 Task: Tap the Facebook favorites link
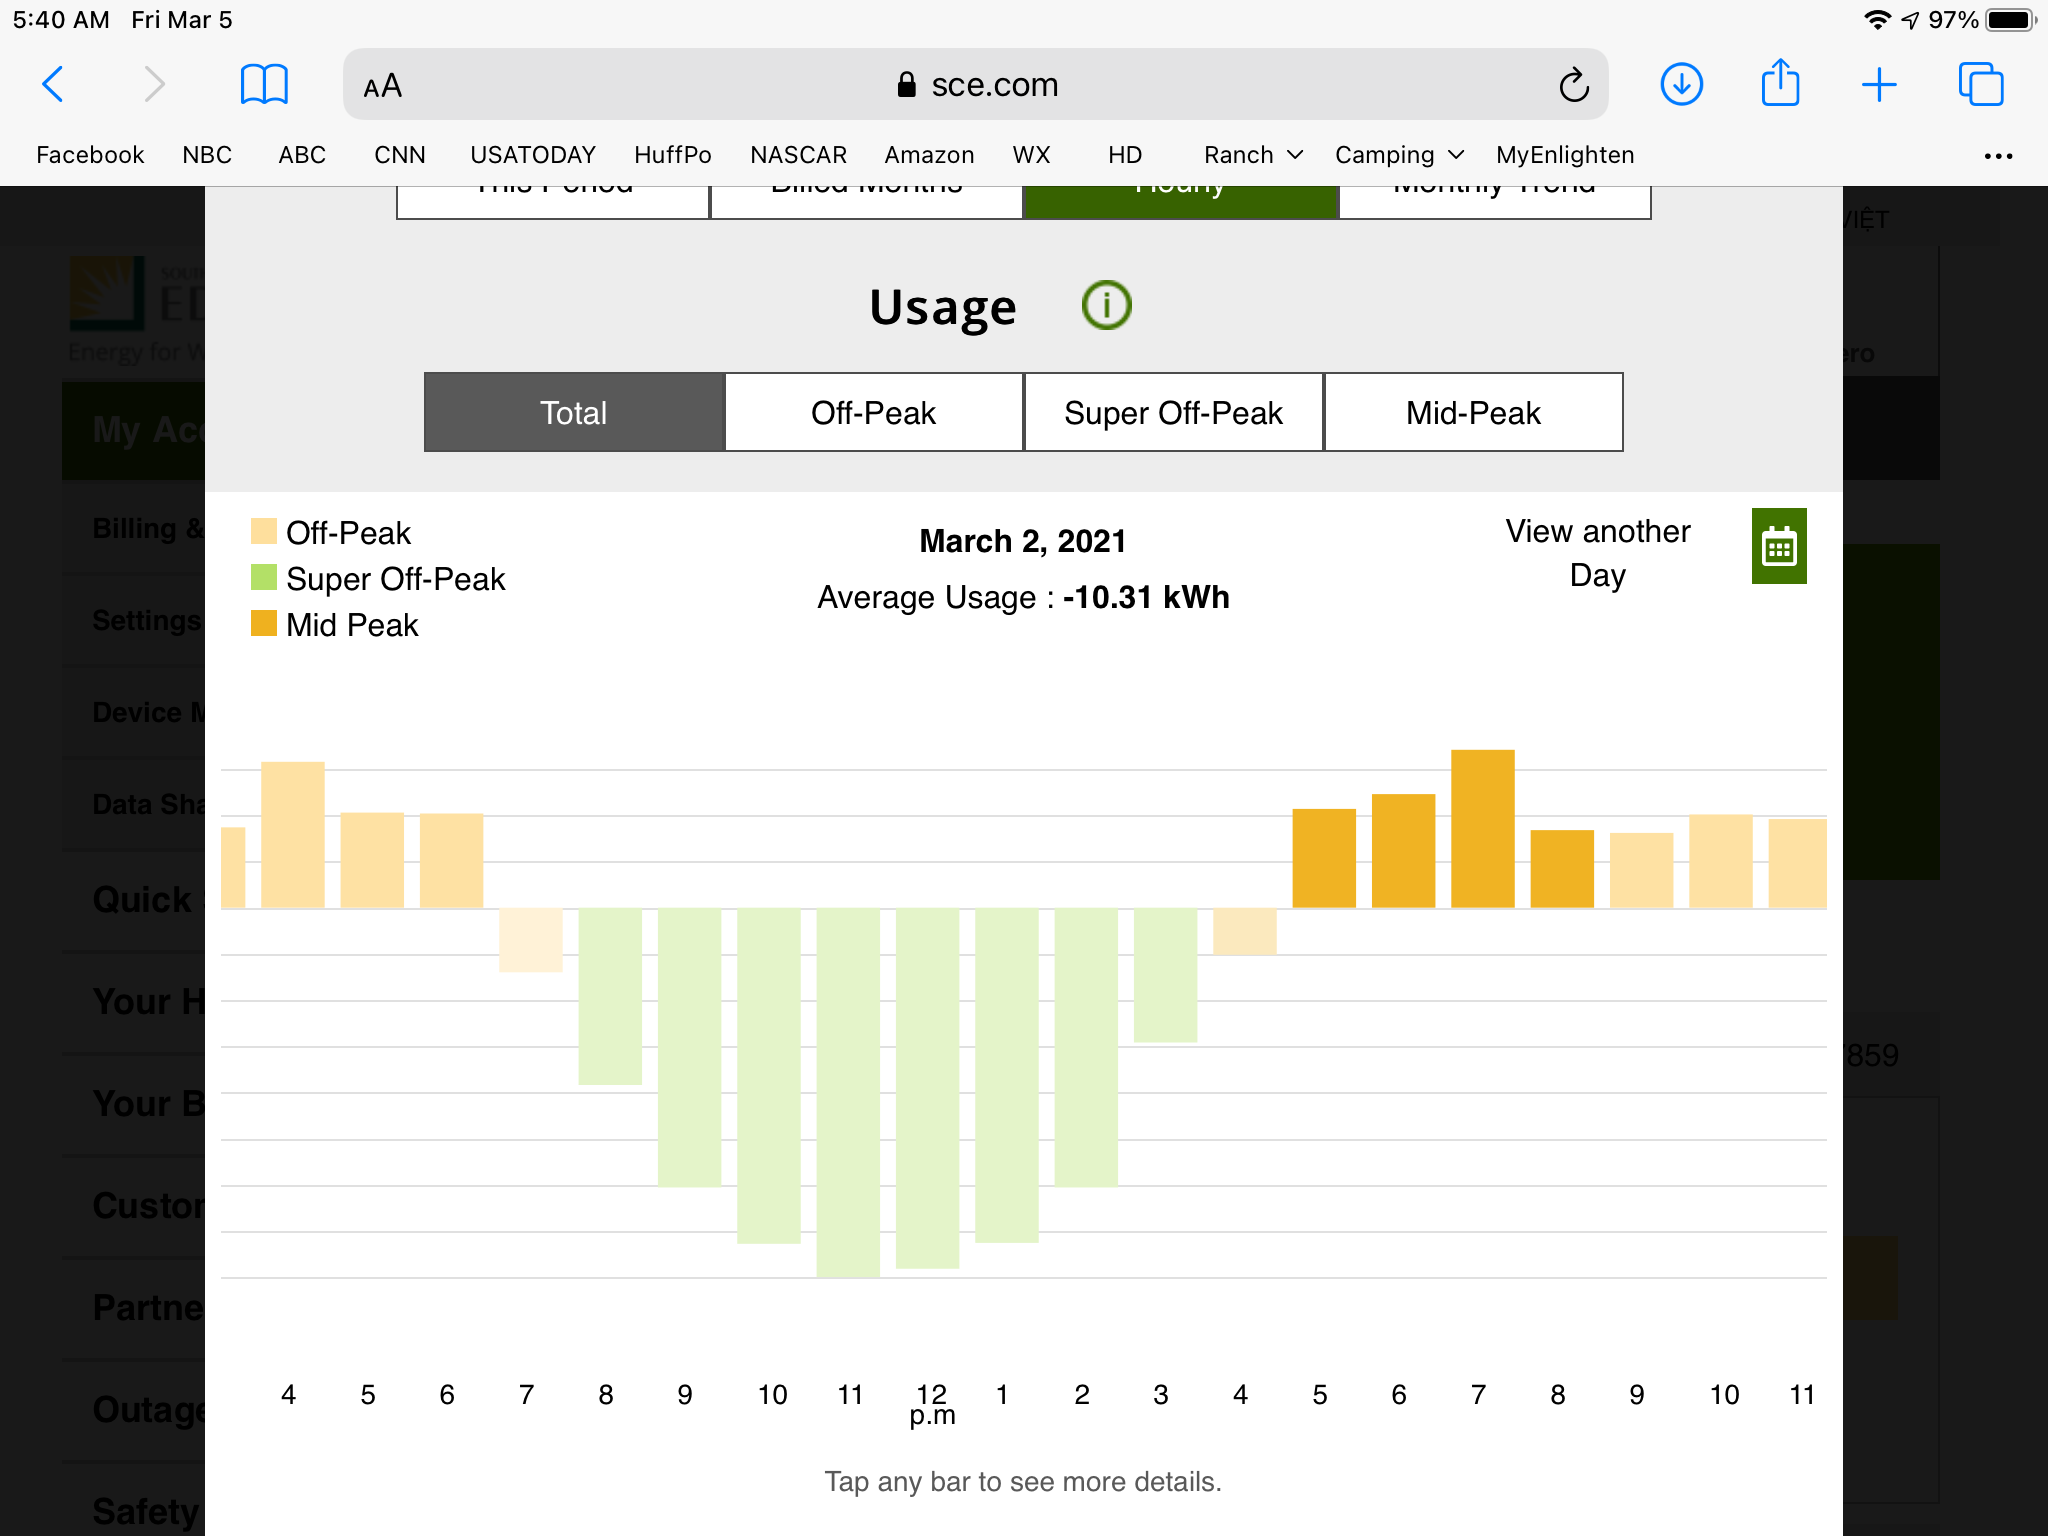90,155
